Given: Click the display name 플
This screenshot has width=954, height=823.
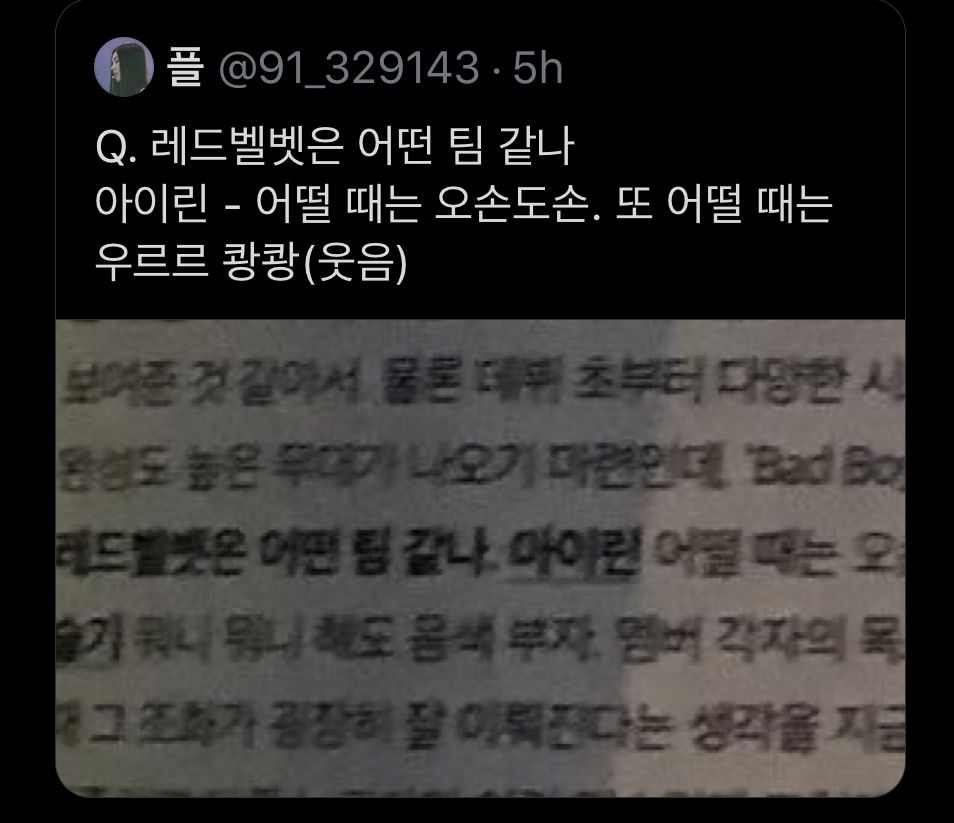Looking at the screenshot, I should (186, 67).
